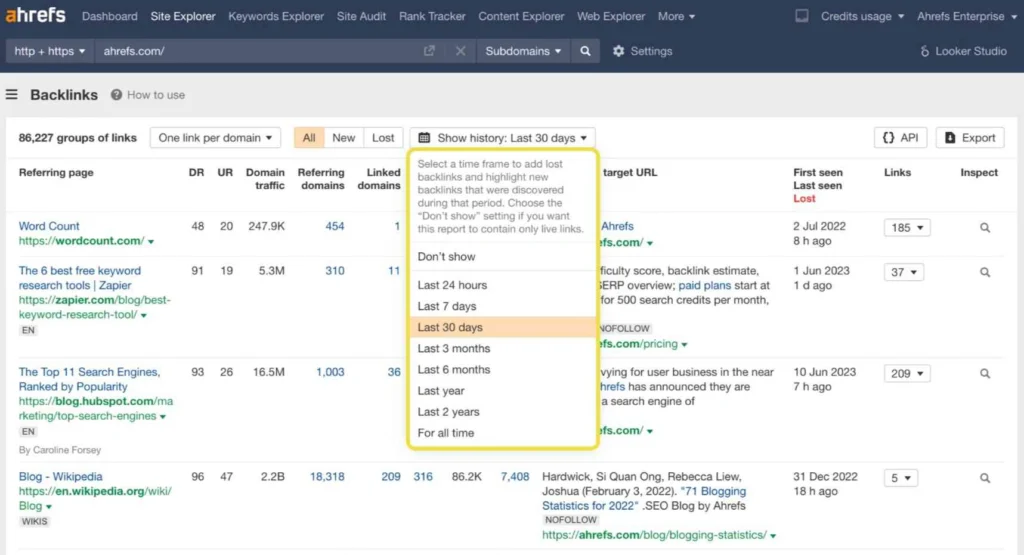Open the Ahrefs Enterprise account menu
Image resolution: width=1024 pixels, height=555 pixels.
(x=967, y=16)
